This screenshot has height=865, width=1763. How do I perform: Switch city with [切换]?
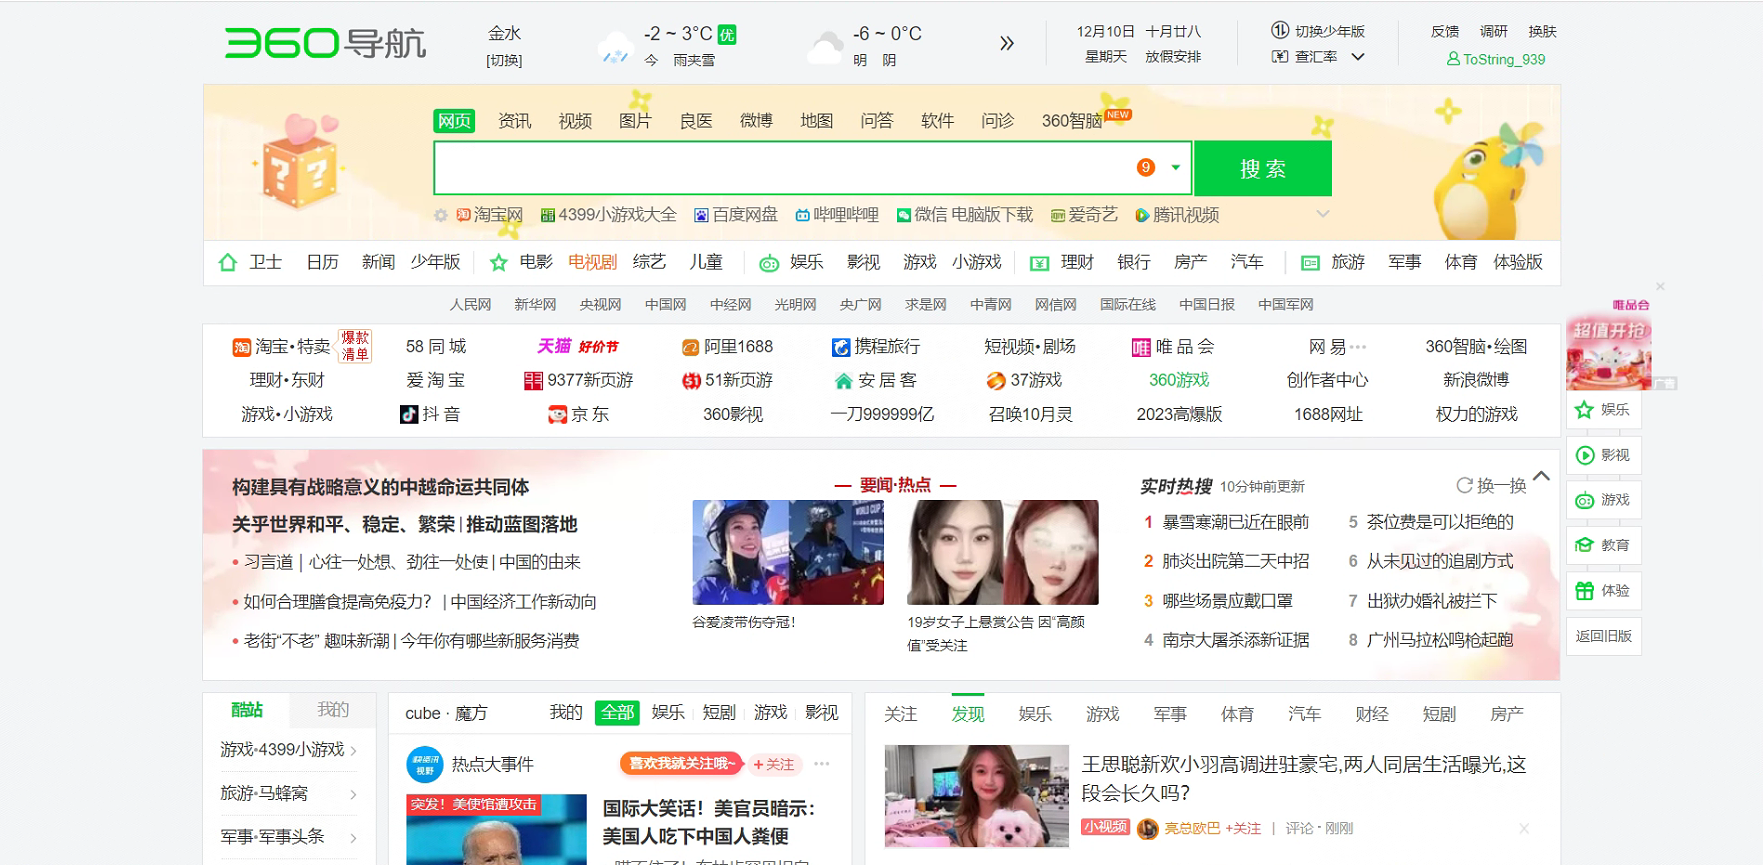click(504, 60)
